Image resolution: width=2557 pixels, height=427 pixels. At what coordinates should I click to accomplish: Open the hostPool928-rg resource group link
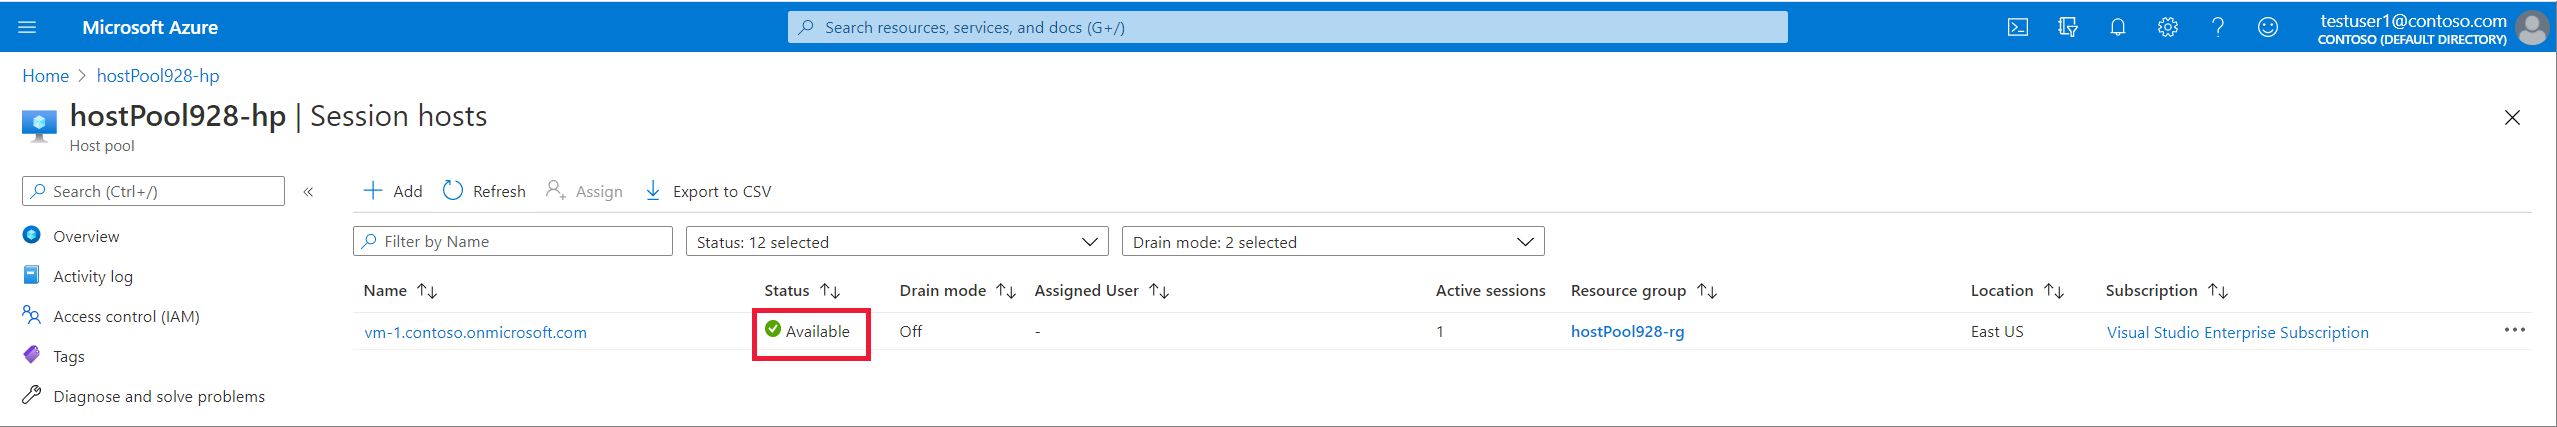click(x=1627, y=332)
